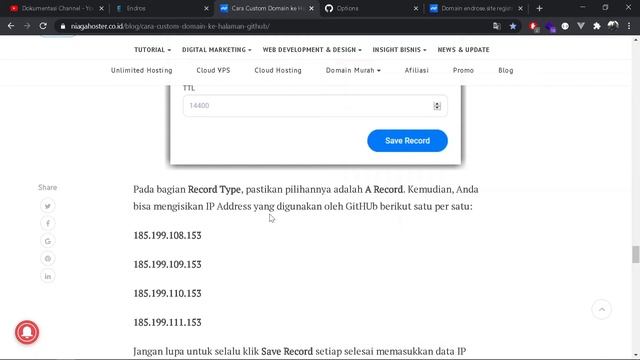Open the Unlimited Hosting link
The image size is (640, 360).
(142, 70)
